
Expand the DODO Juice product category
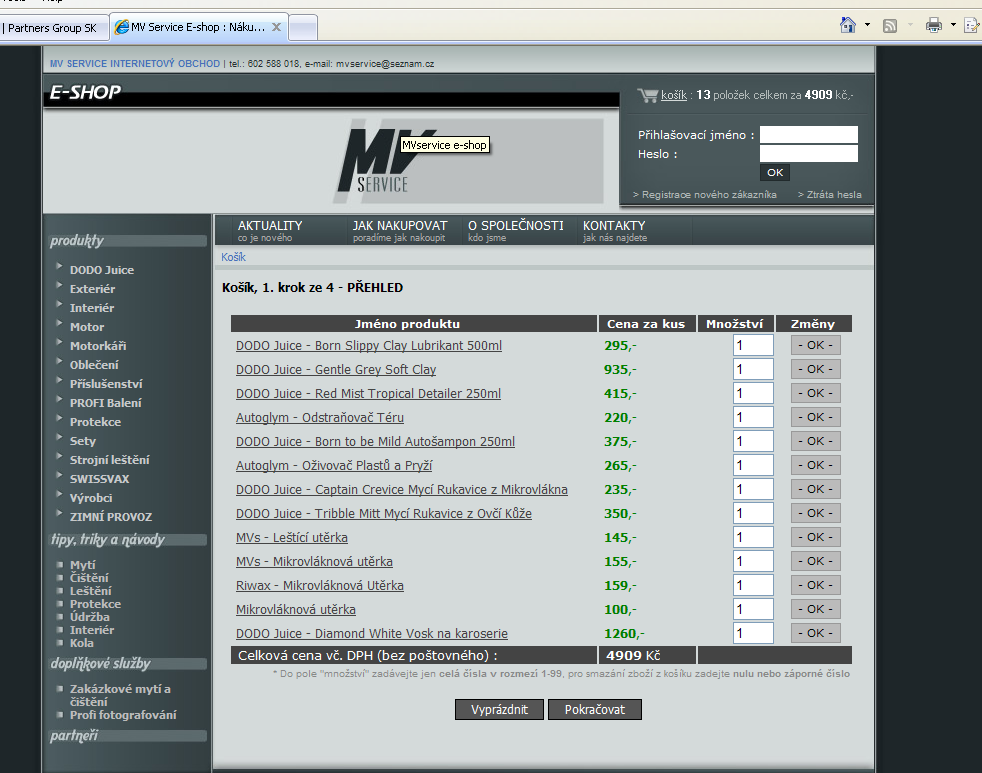101,270
